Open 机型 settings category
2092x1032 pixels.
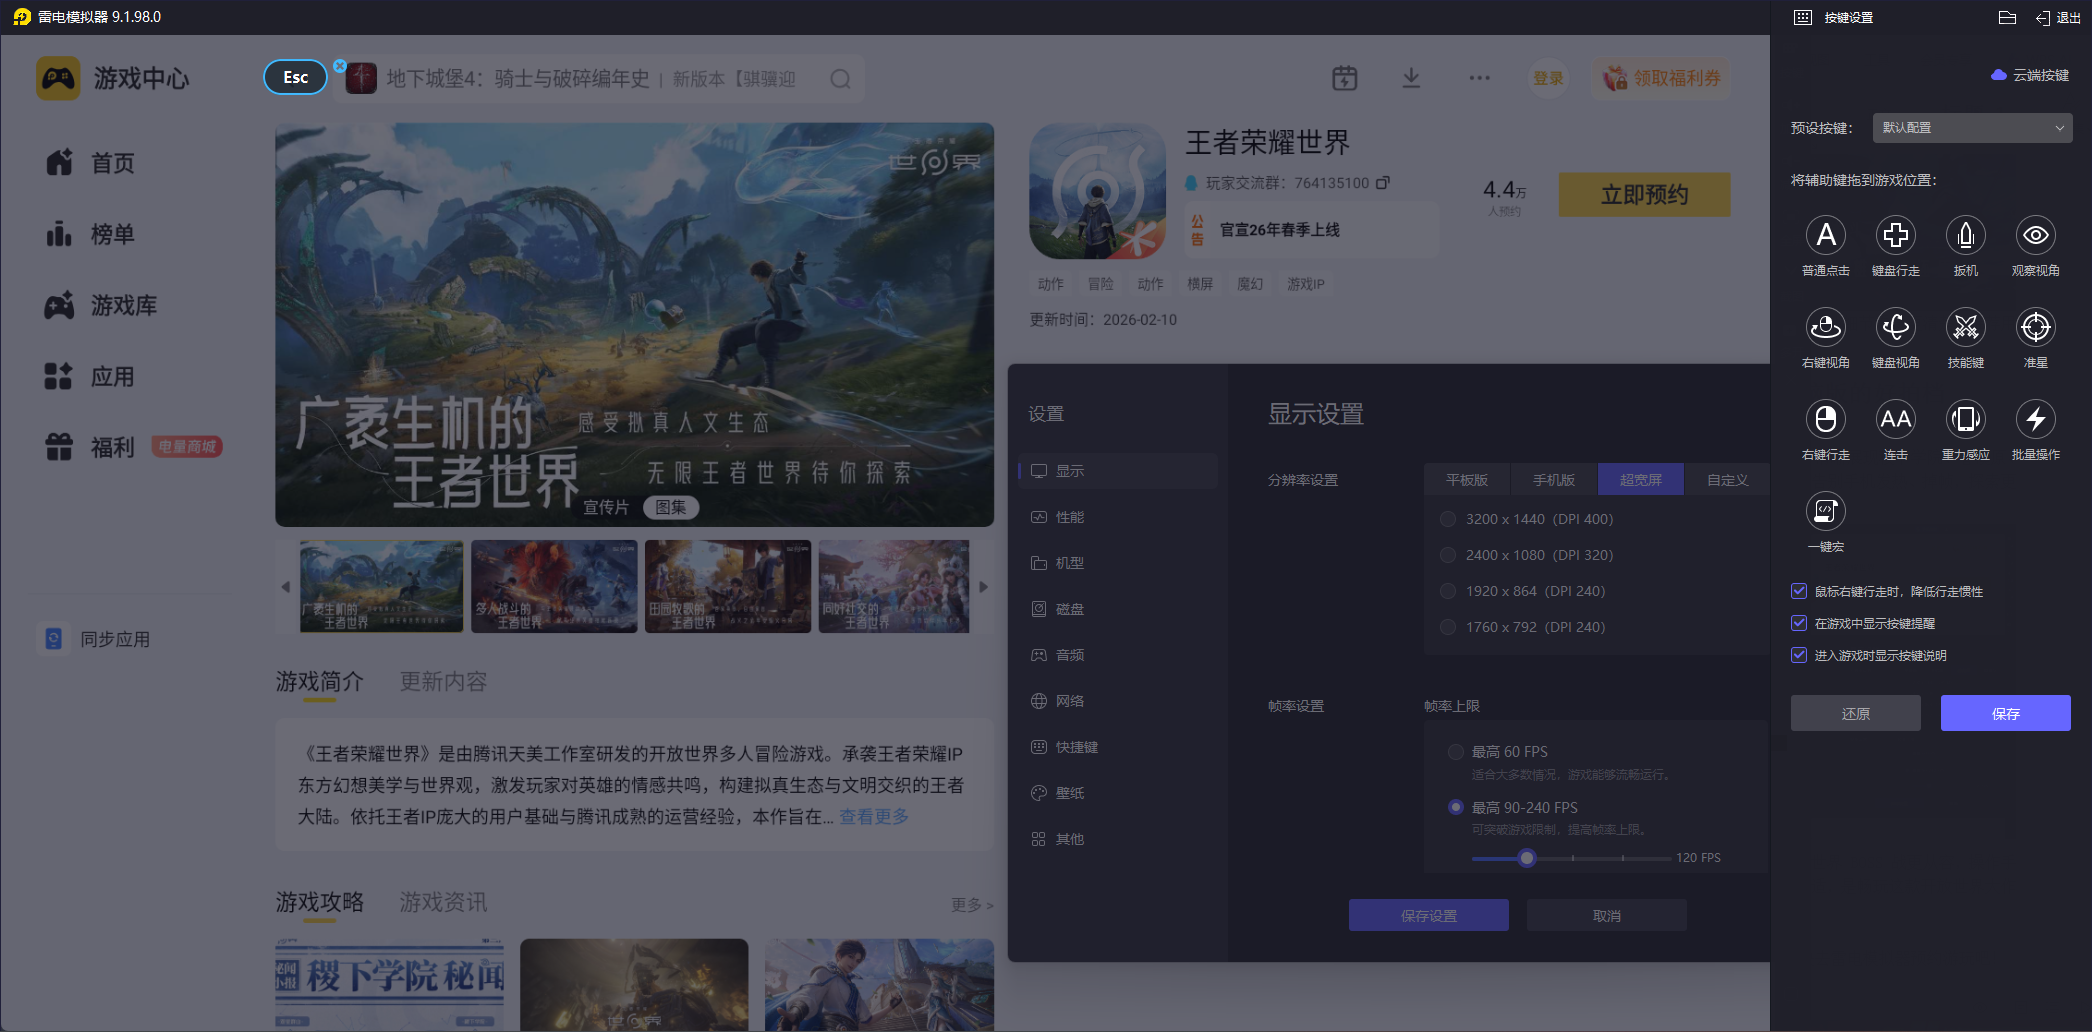1118,563
